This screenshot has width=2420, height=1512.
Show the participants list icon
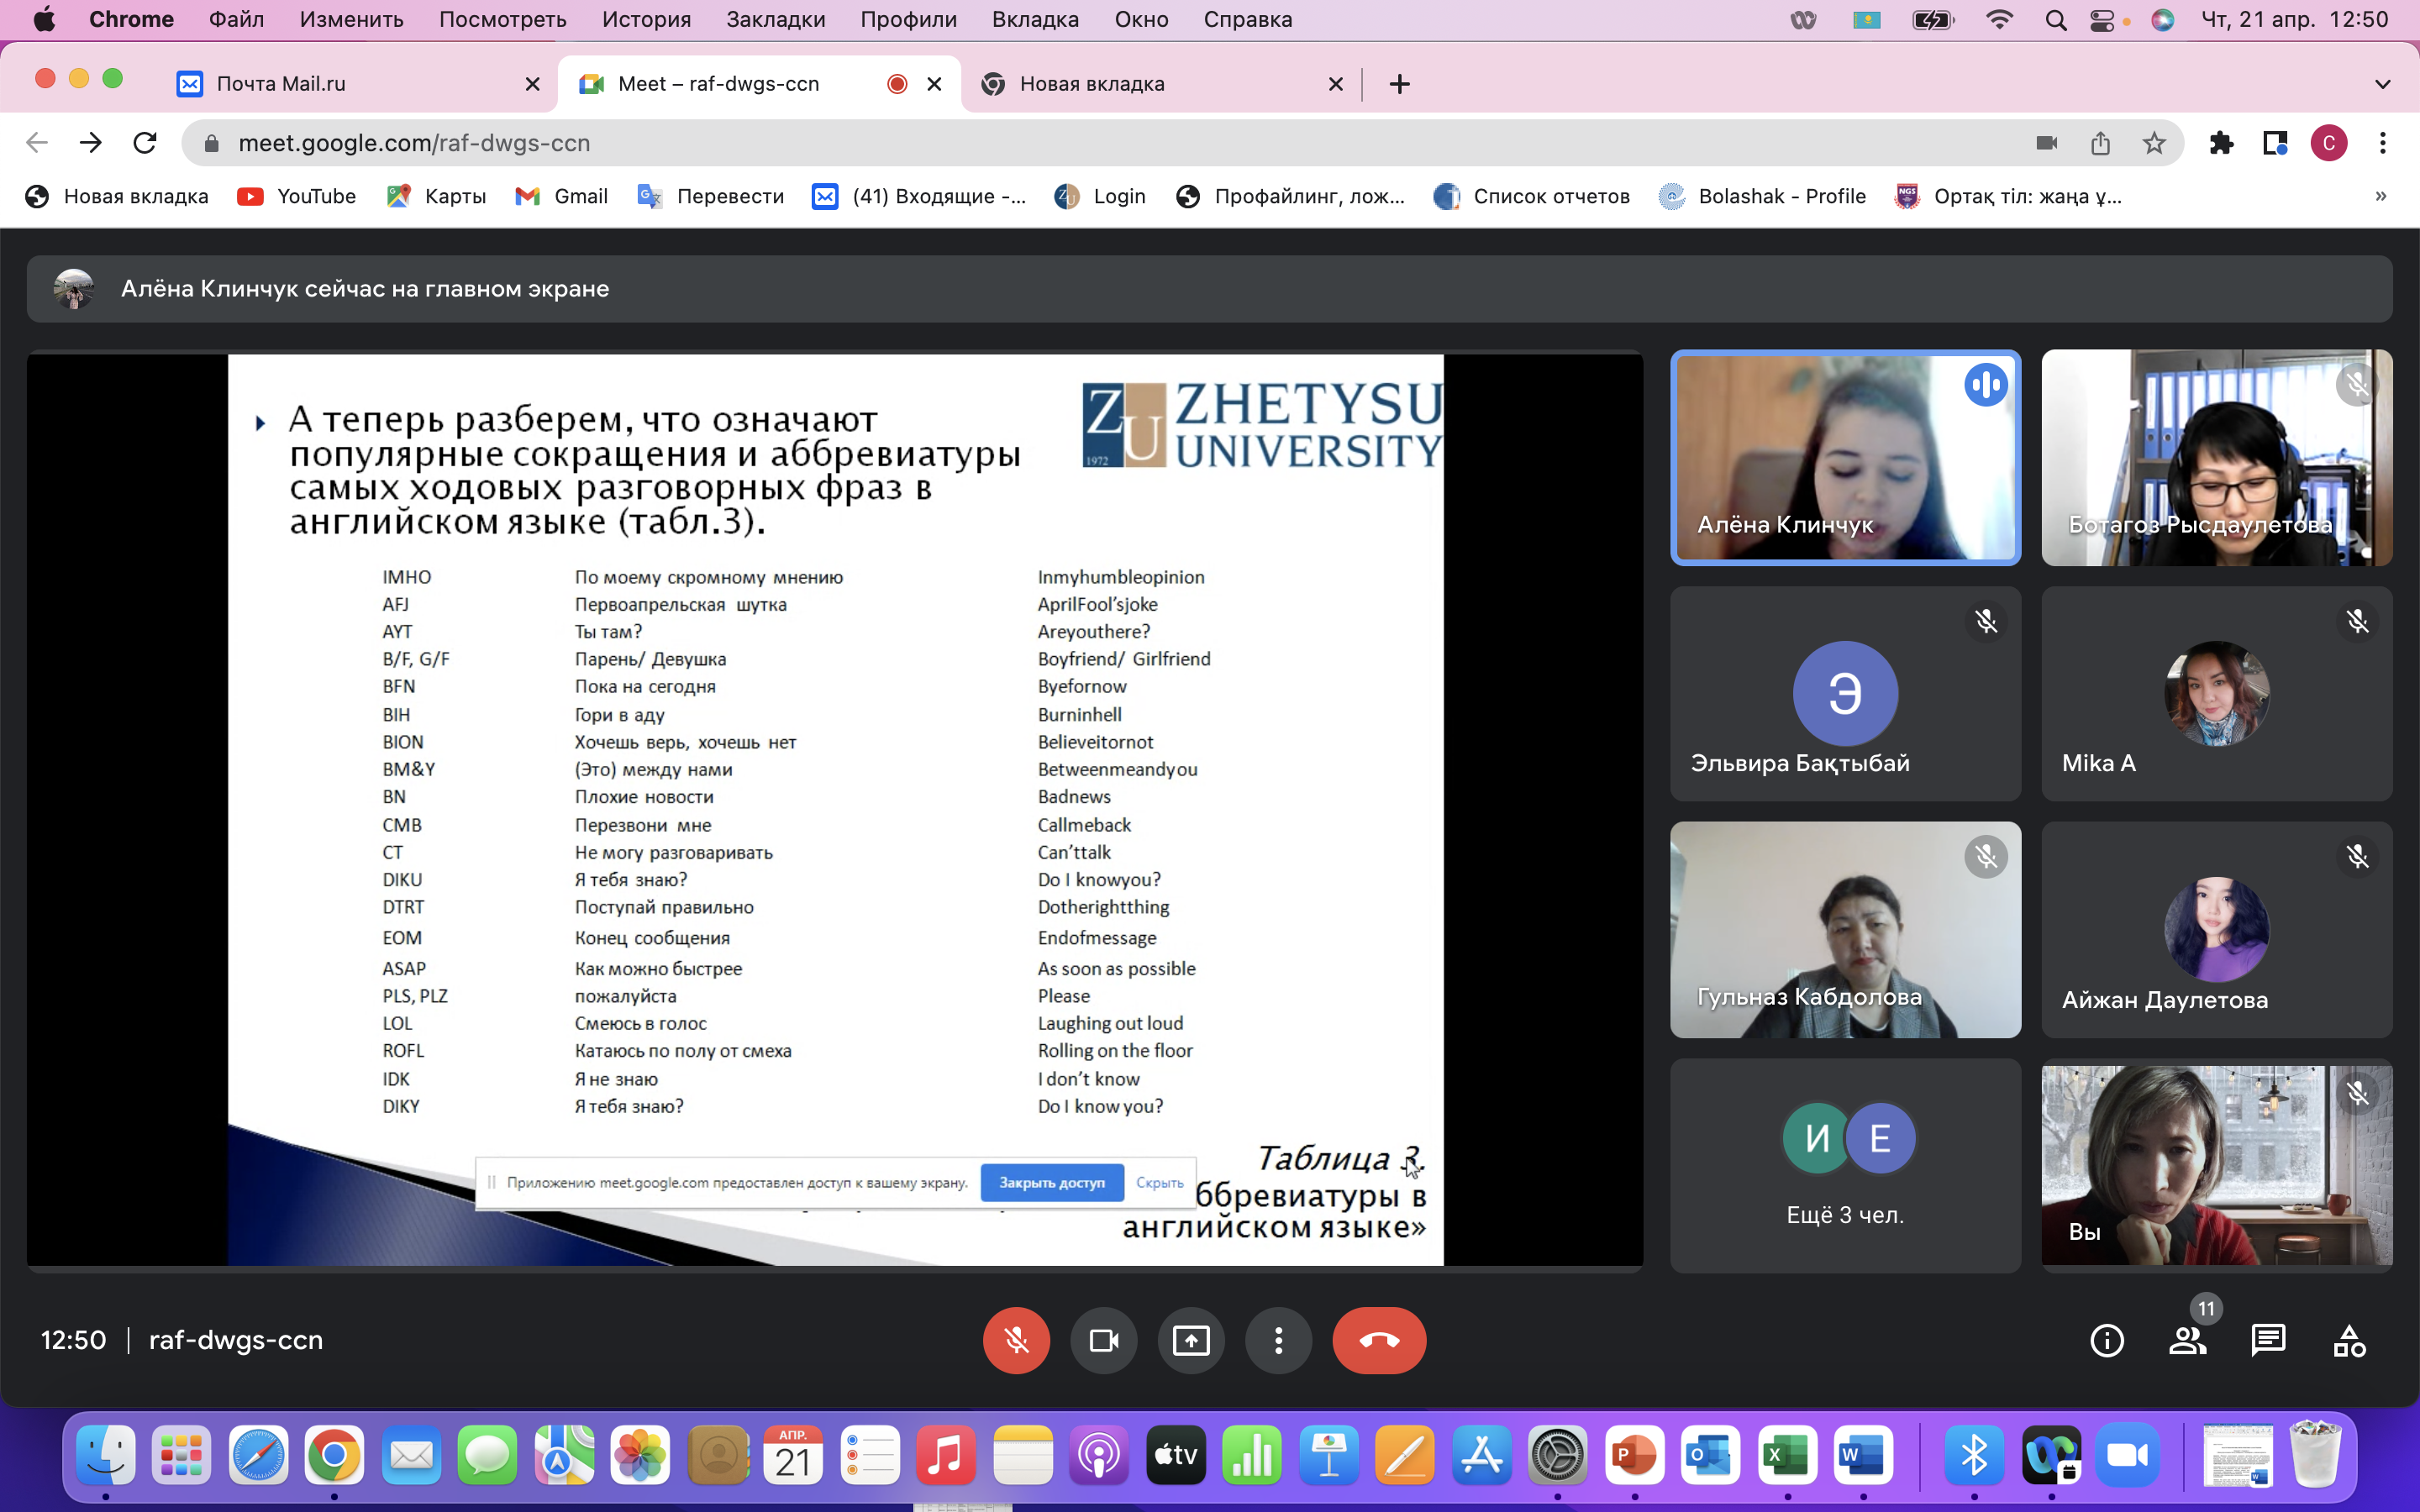pos(2187,1341)
